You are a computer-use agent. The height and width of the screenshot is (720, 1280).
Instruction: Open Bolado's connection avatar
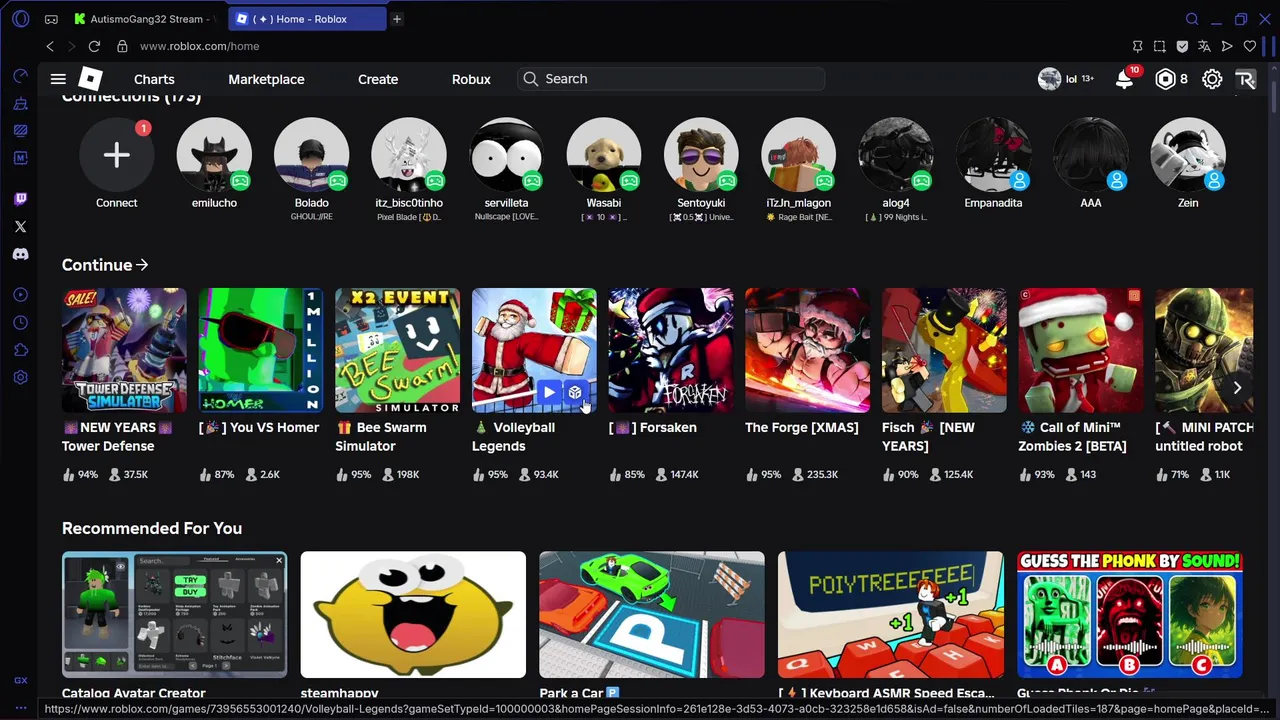(311, 155)
